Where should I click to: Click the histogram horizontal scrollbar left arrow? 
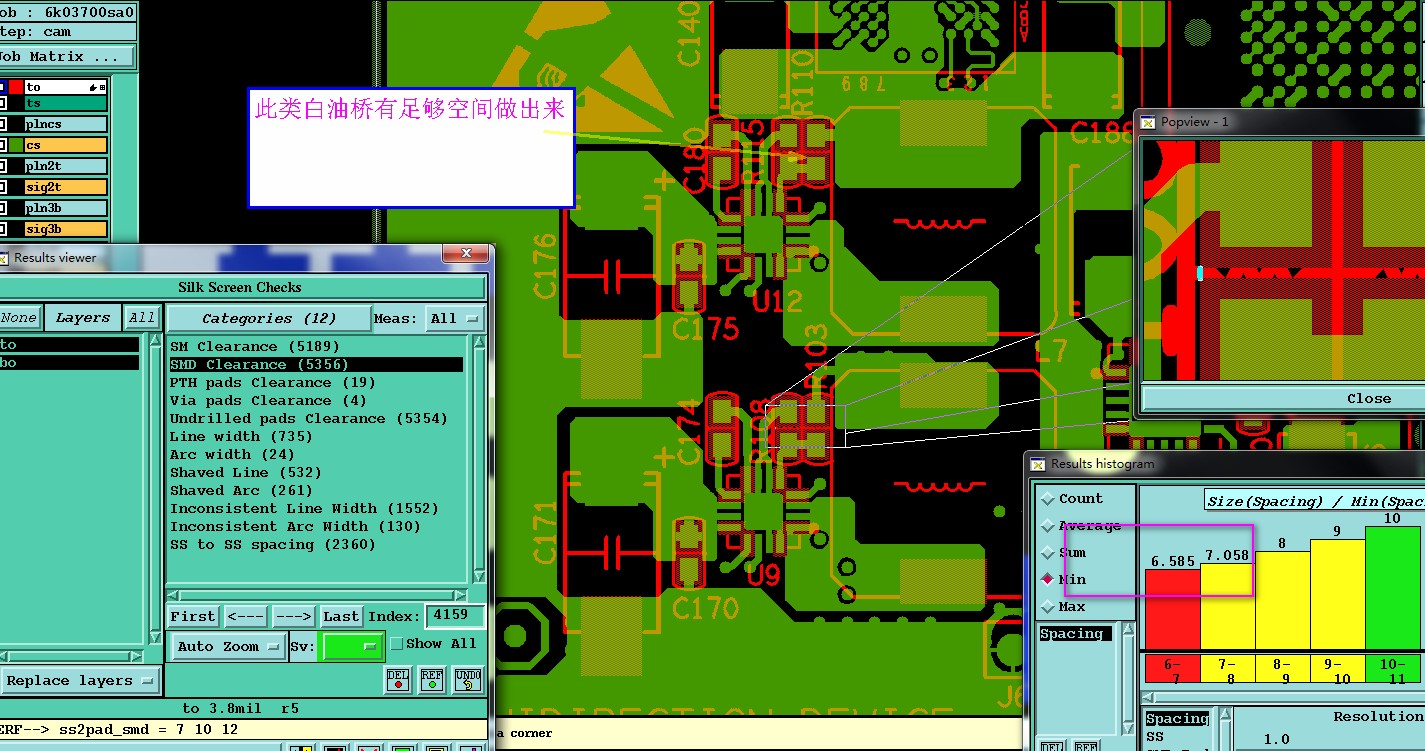[1148, 697]
